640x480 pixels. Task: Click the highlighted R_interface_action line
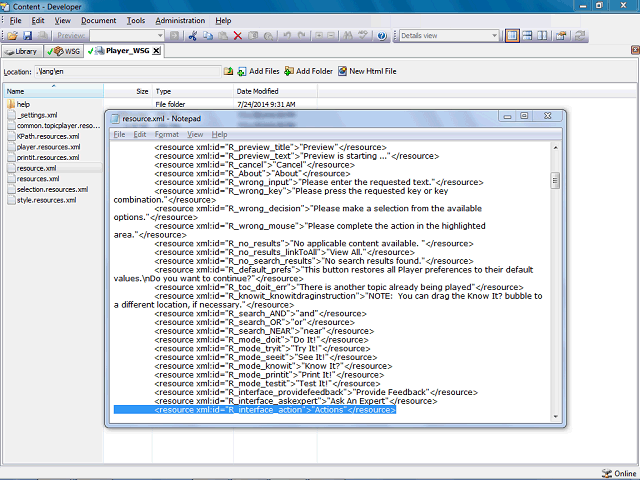point(255,410)
